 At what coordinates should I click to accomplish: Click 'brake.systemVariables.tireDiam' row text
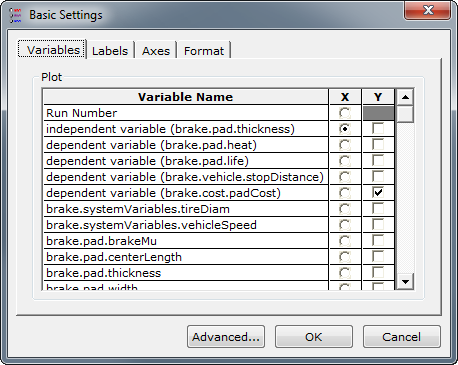click(138, 209)
